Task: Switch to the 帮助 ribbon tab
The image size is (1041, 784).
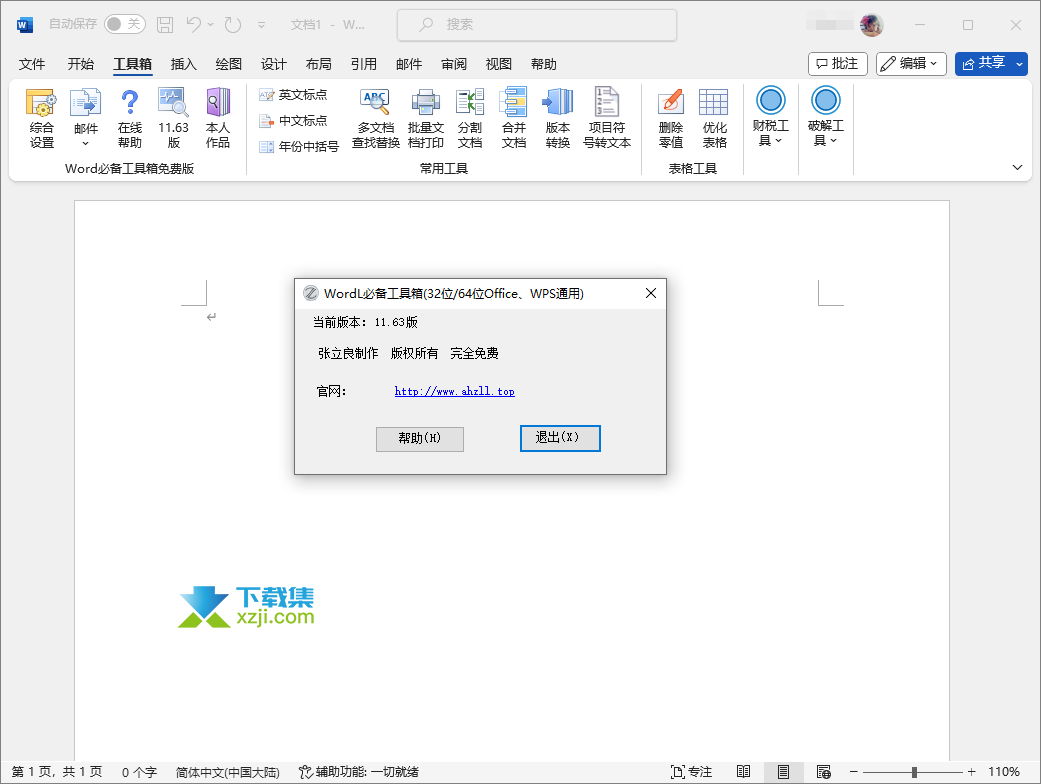Action: (x=544, y=64)
